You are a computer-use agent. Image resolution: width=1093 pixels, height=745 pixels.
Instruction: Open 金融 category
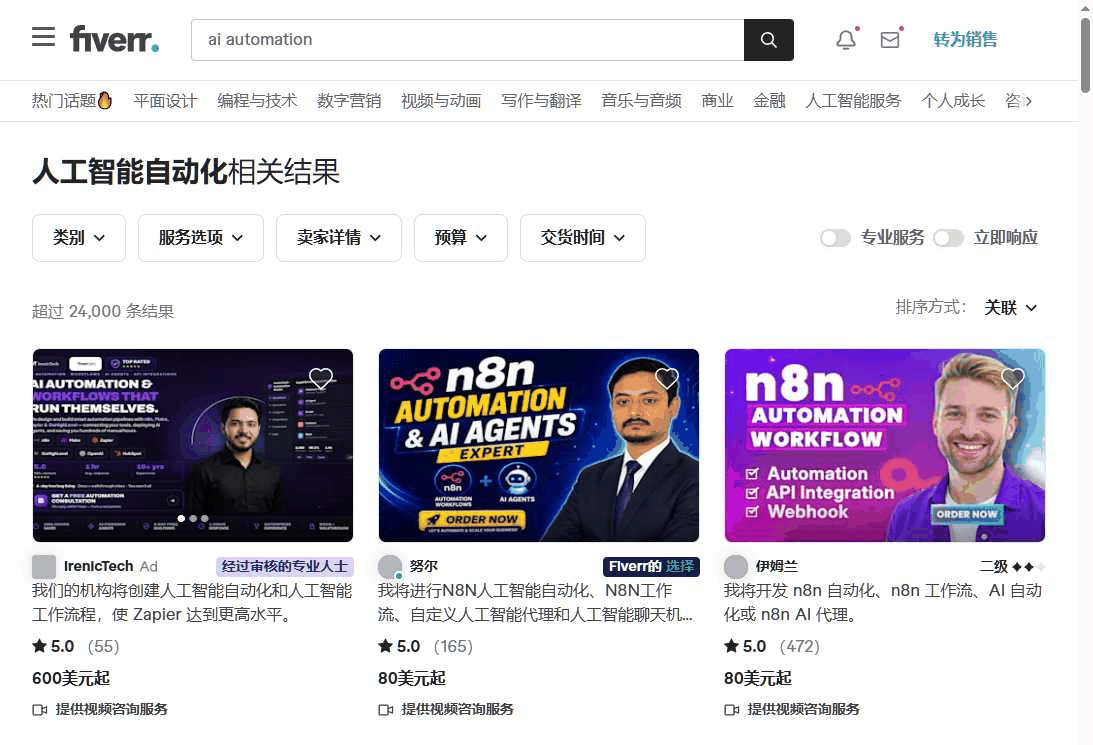click(x=770, y=101)
